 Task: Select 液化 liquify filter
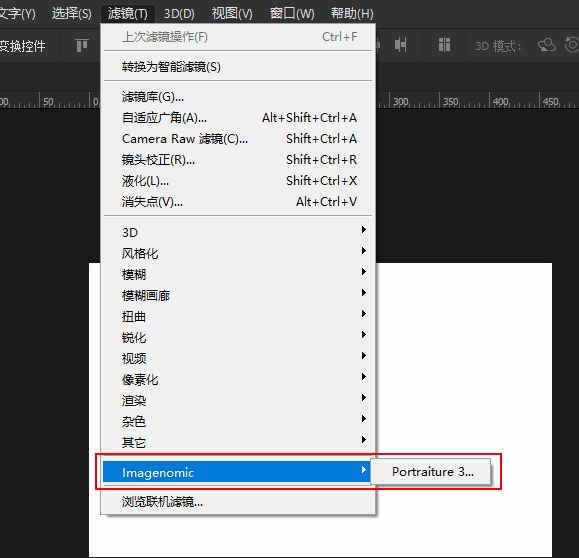(238, 181)
